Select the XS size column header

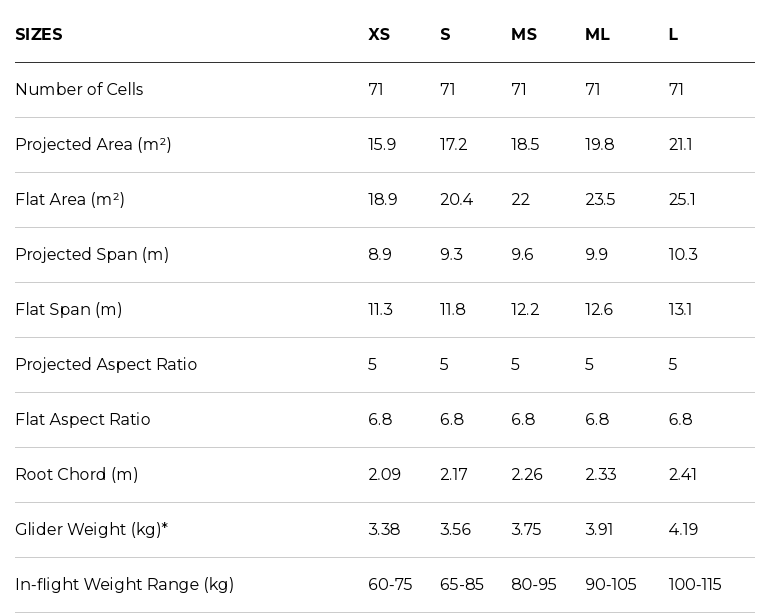(379, 34)
